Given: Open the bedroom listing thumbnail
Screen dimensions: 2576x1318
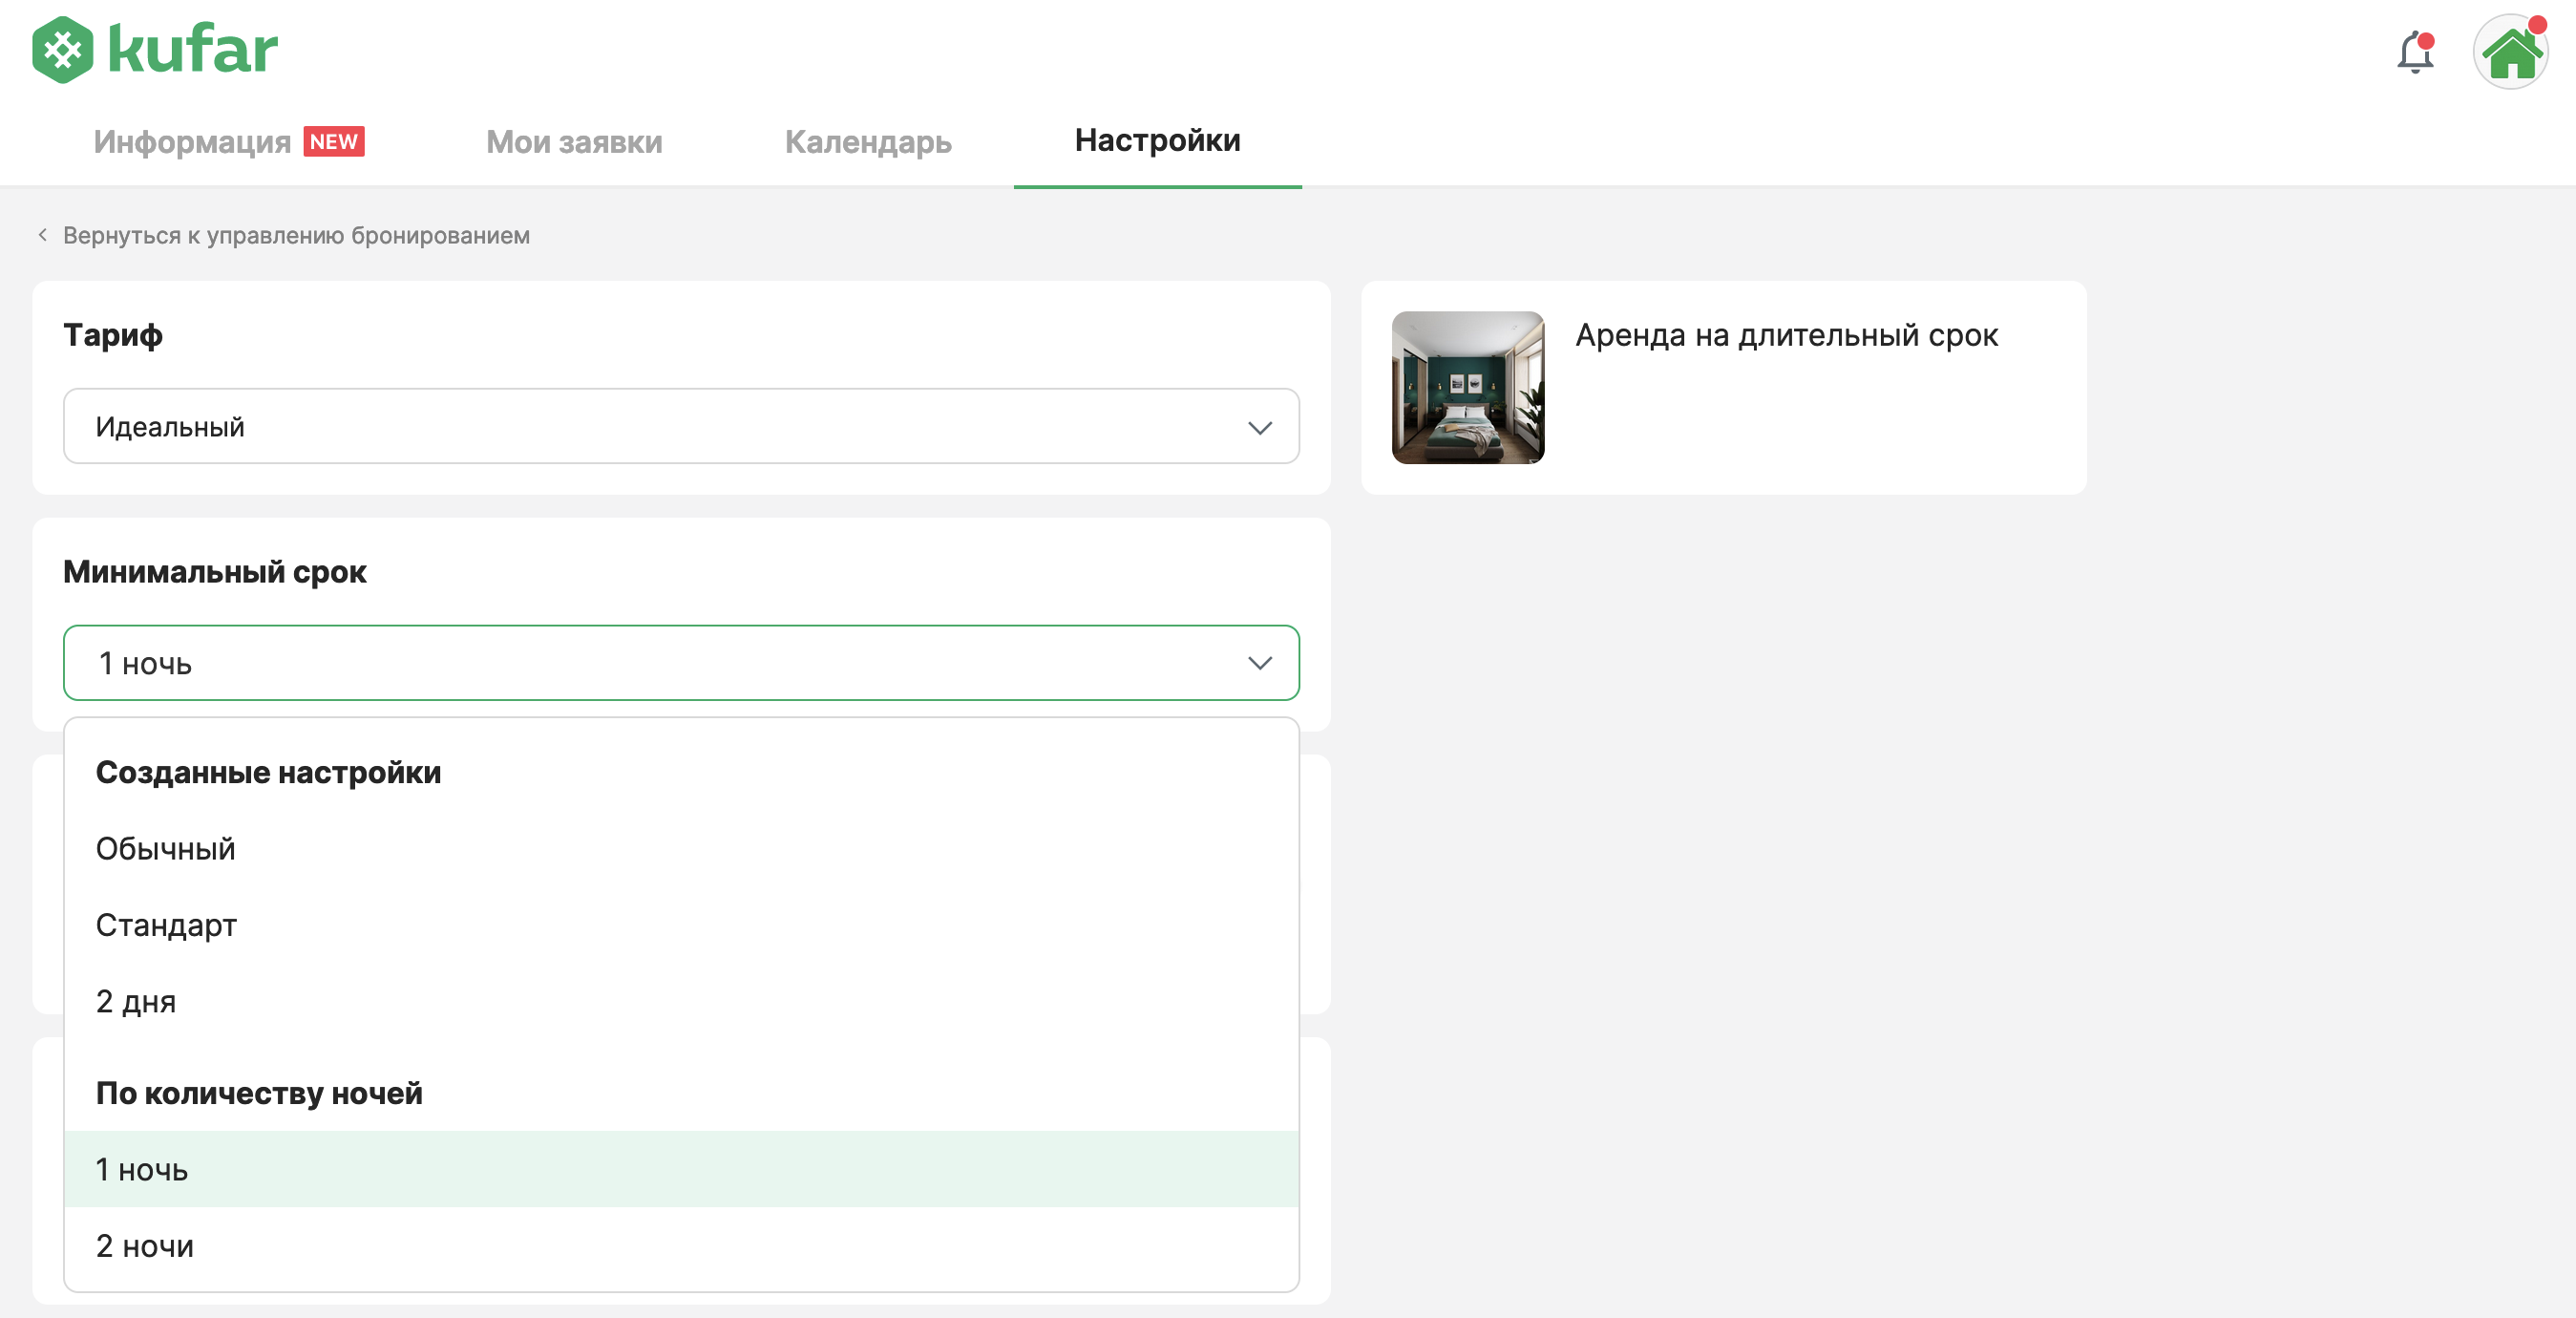Looking at the screenshot, I should [x=1467, y=387].
